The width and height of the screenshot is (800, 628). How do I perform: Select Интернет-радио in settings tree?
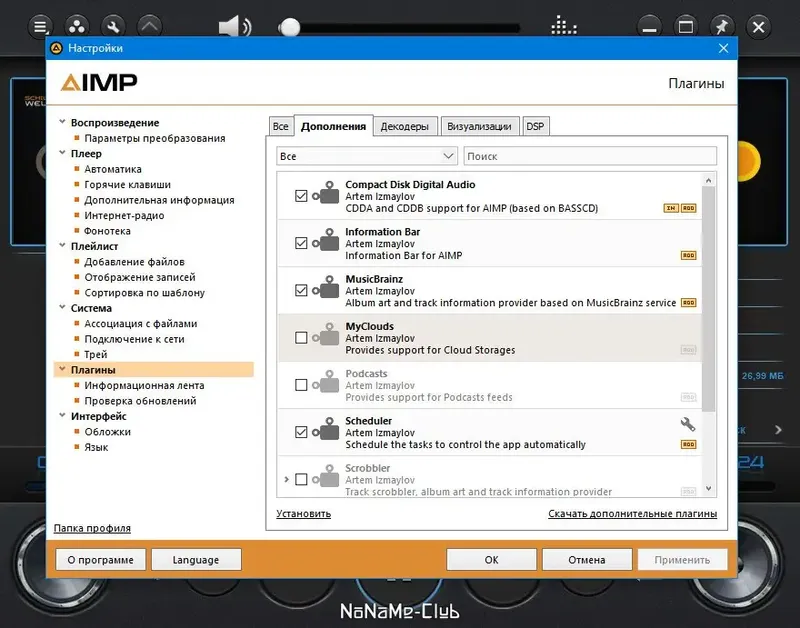(124, 215)
